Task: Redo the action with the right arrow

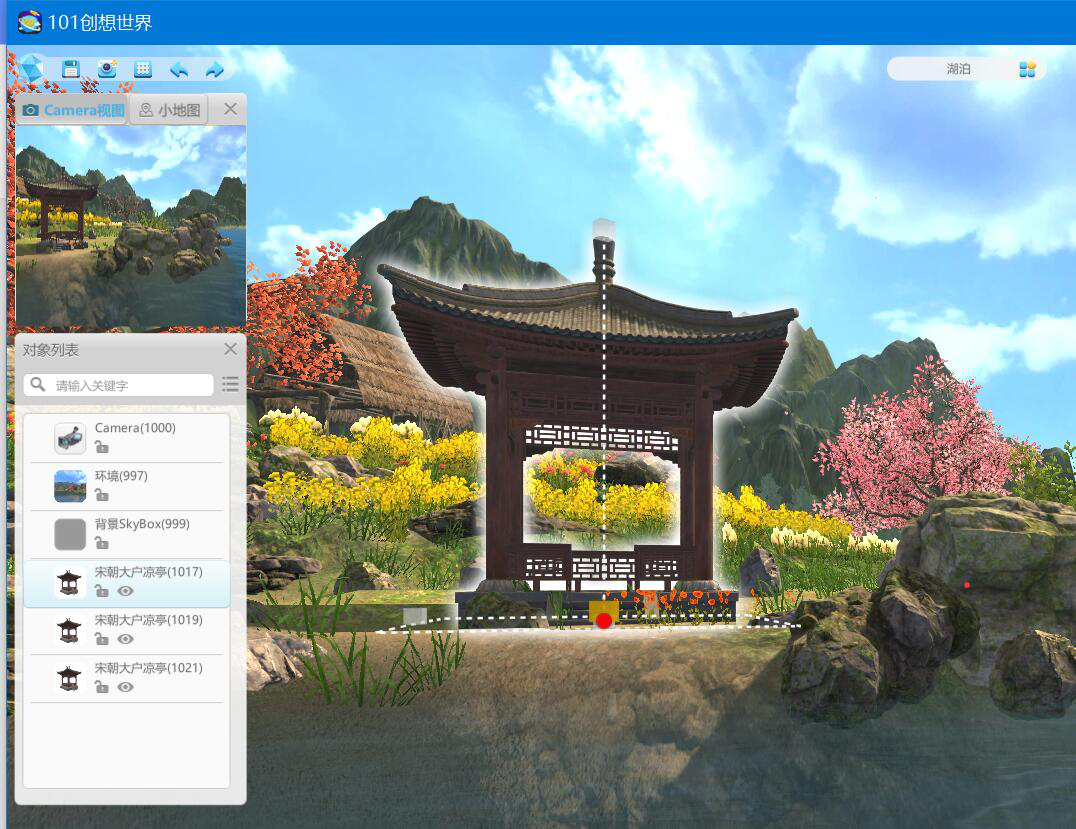Action: tap(215, 69)
